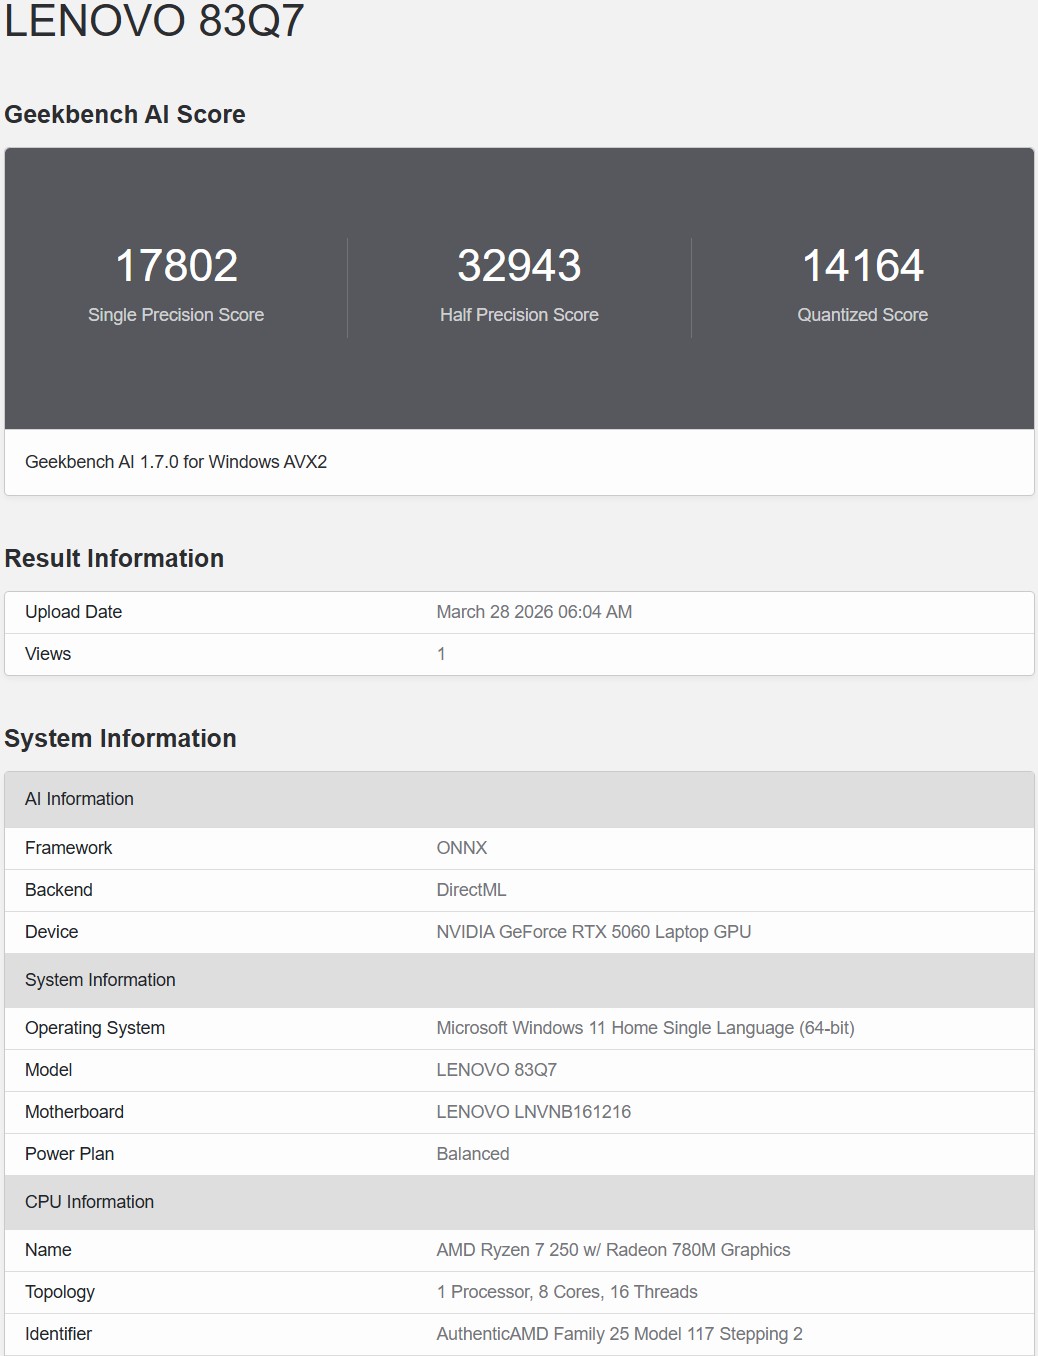Click the System Information section header
1038x1356 pixels.
(100, 980)
